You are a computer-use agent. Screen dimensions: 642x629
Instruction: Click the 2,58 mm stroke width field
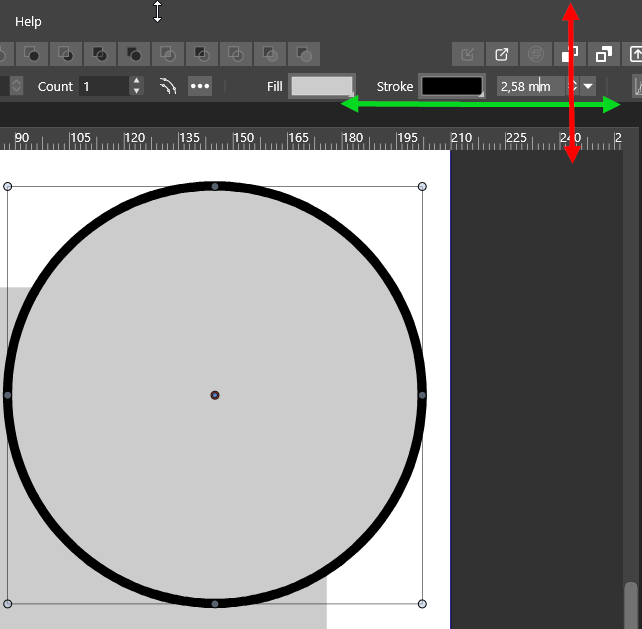[528, 87]
